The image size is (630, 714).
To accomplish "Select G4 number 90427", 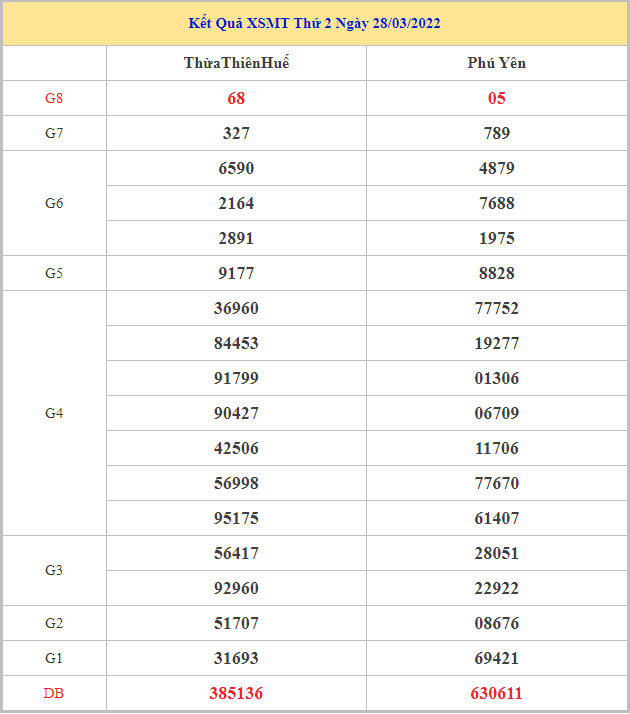I will [236, 413].
